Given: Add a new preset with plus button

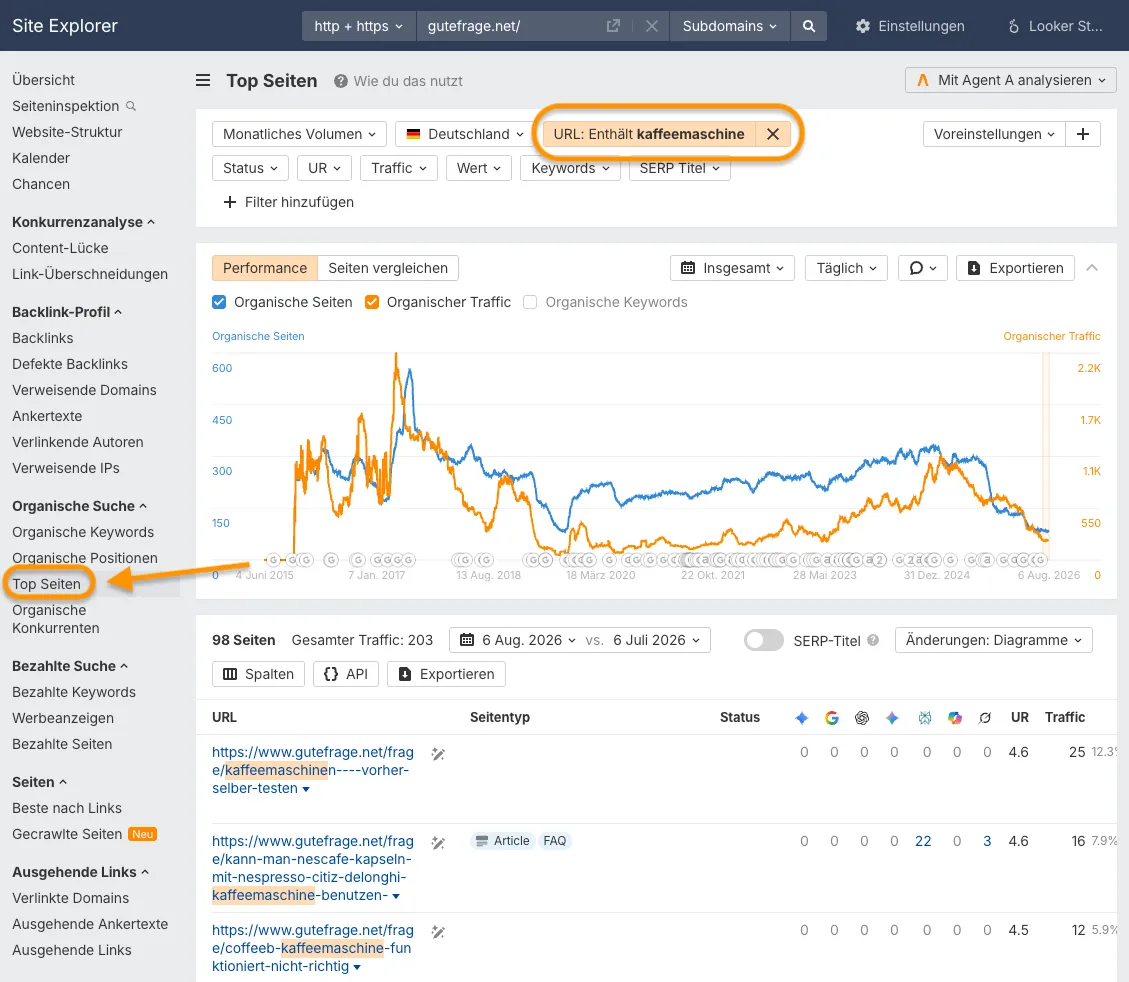Looking at the screenshot, I should pyautogui.click(x=1082, y=134).
